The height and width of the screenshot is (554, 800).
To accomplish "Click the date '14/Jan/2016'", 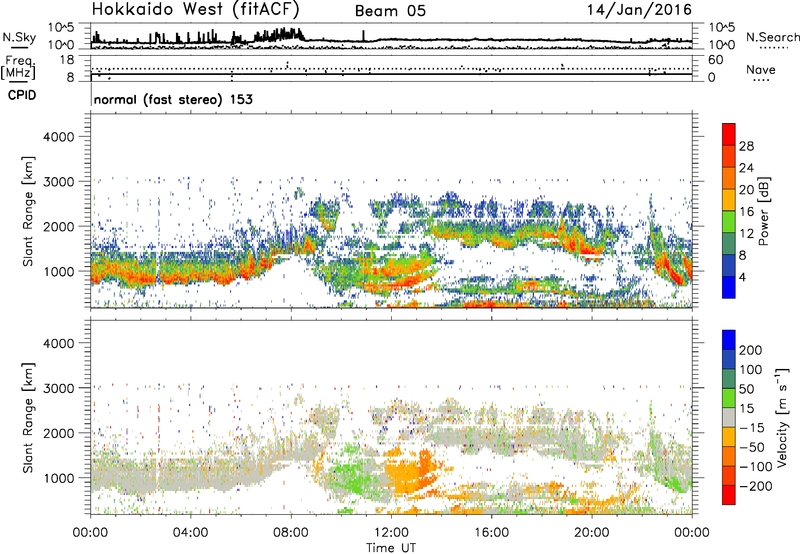I will 640,10.
